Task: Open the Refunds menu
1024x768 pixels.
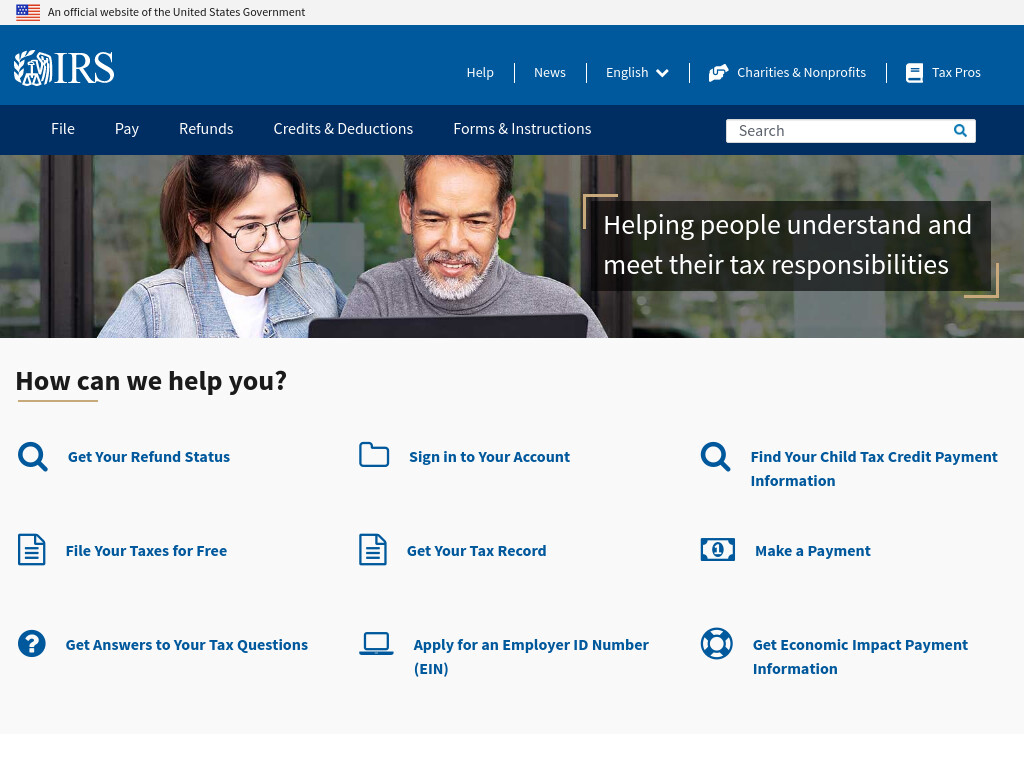Action: pos(206,129)
